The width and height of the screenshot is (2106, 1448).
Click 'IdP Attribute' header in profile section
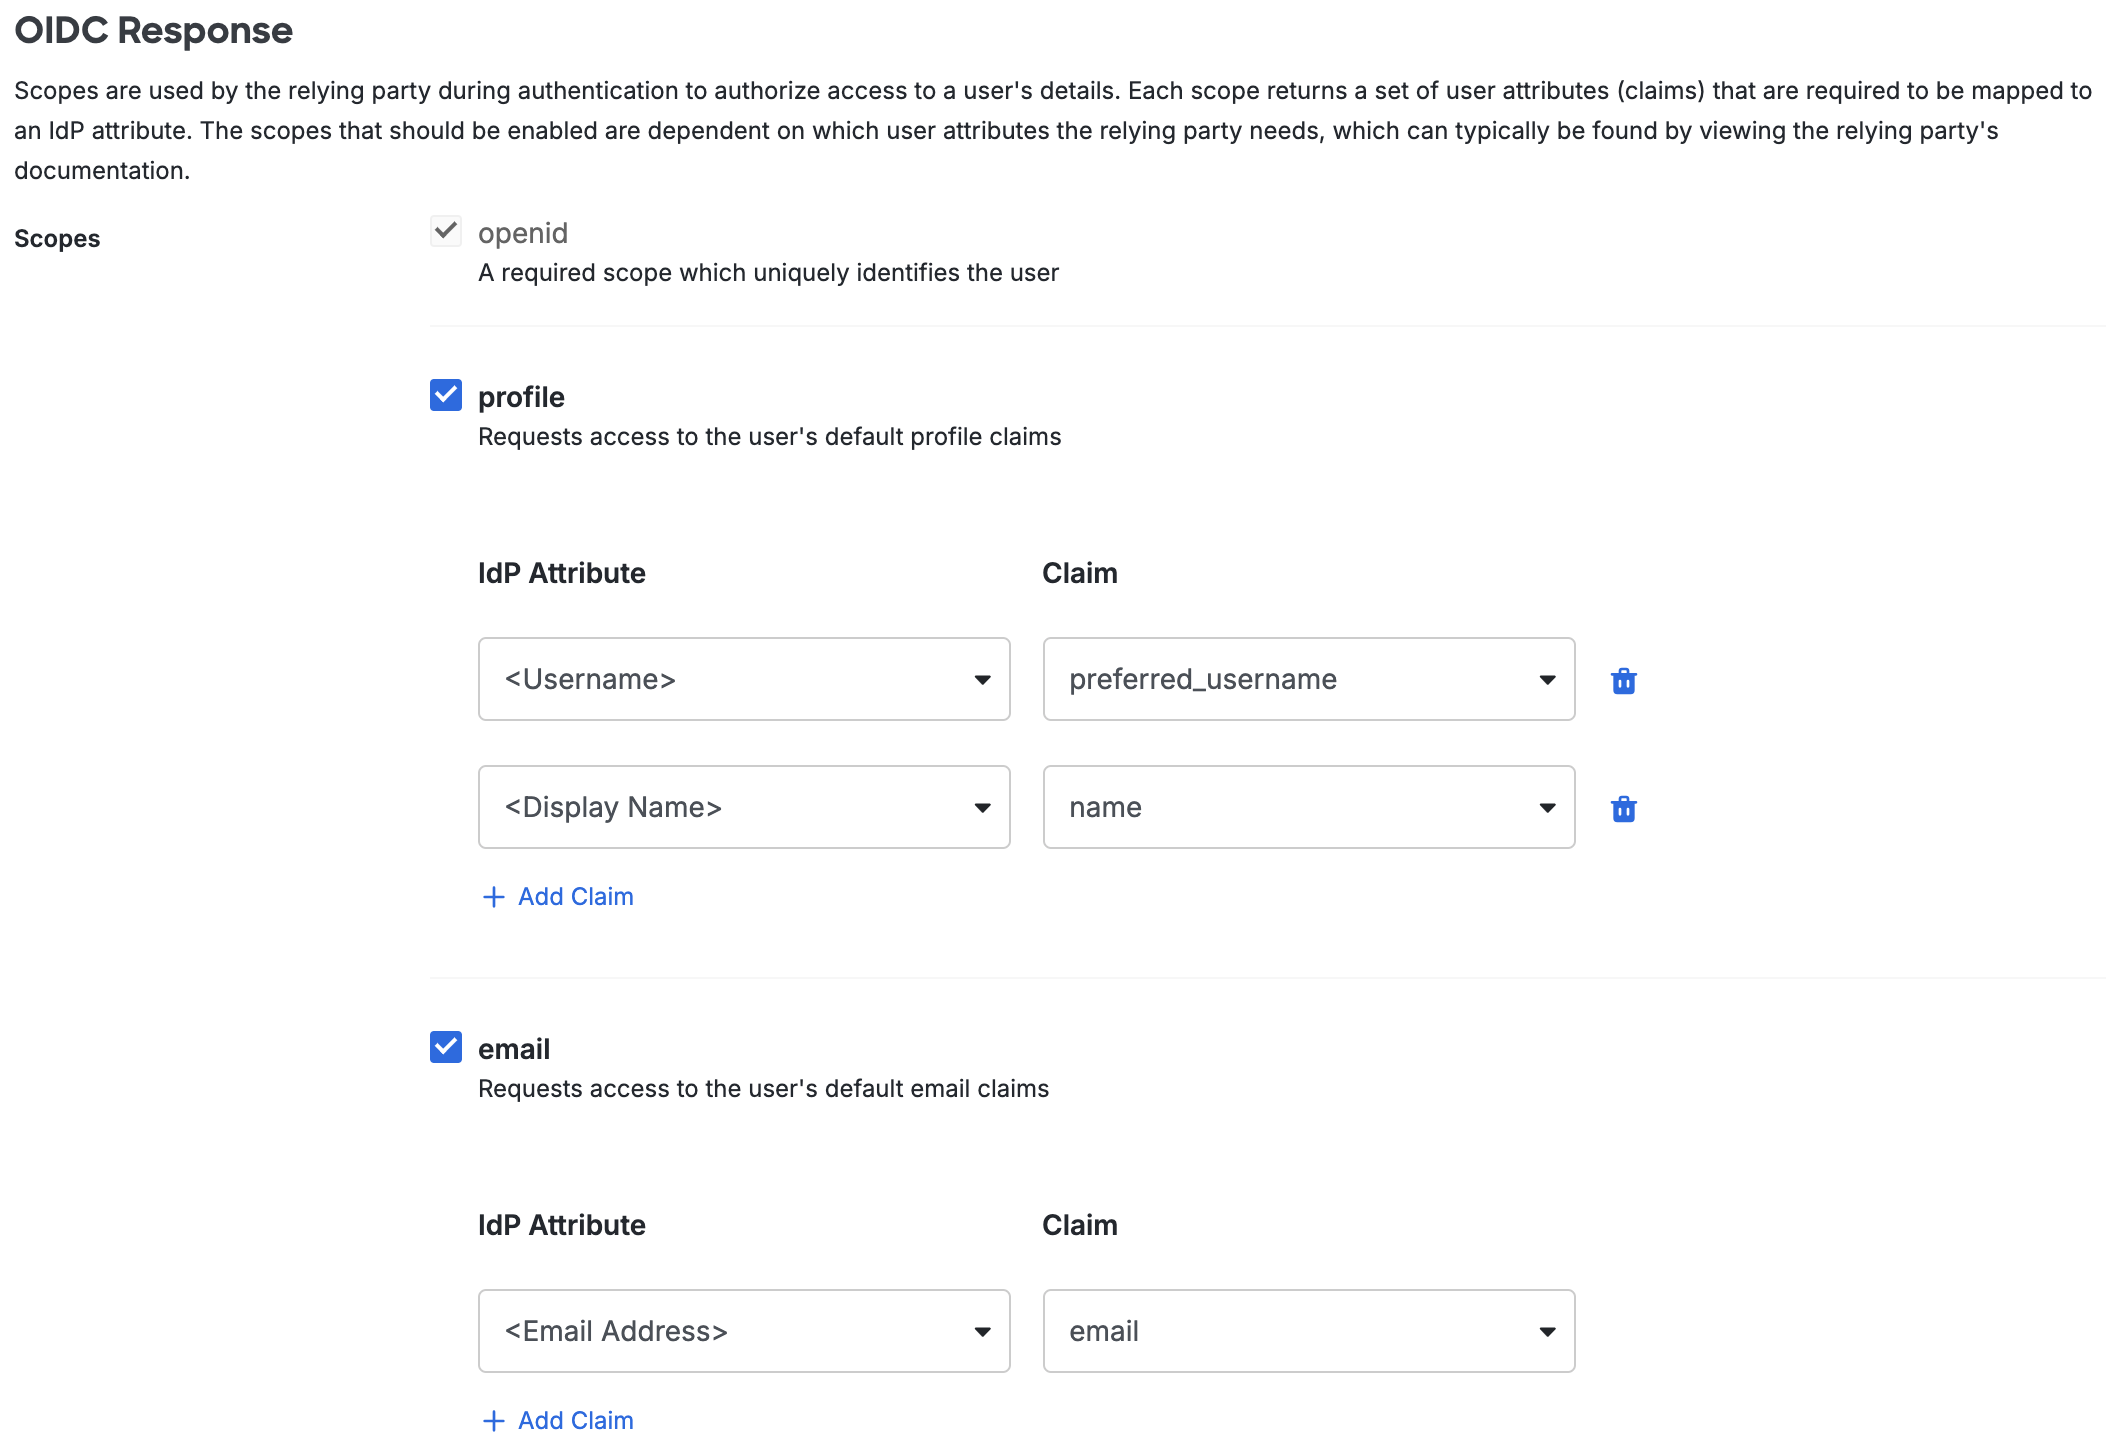pos(562,573)
